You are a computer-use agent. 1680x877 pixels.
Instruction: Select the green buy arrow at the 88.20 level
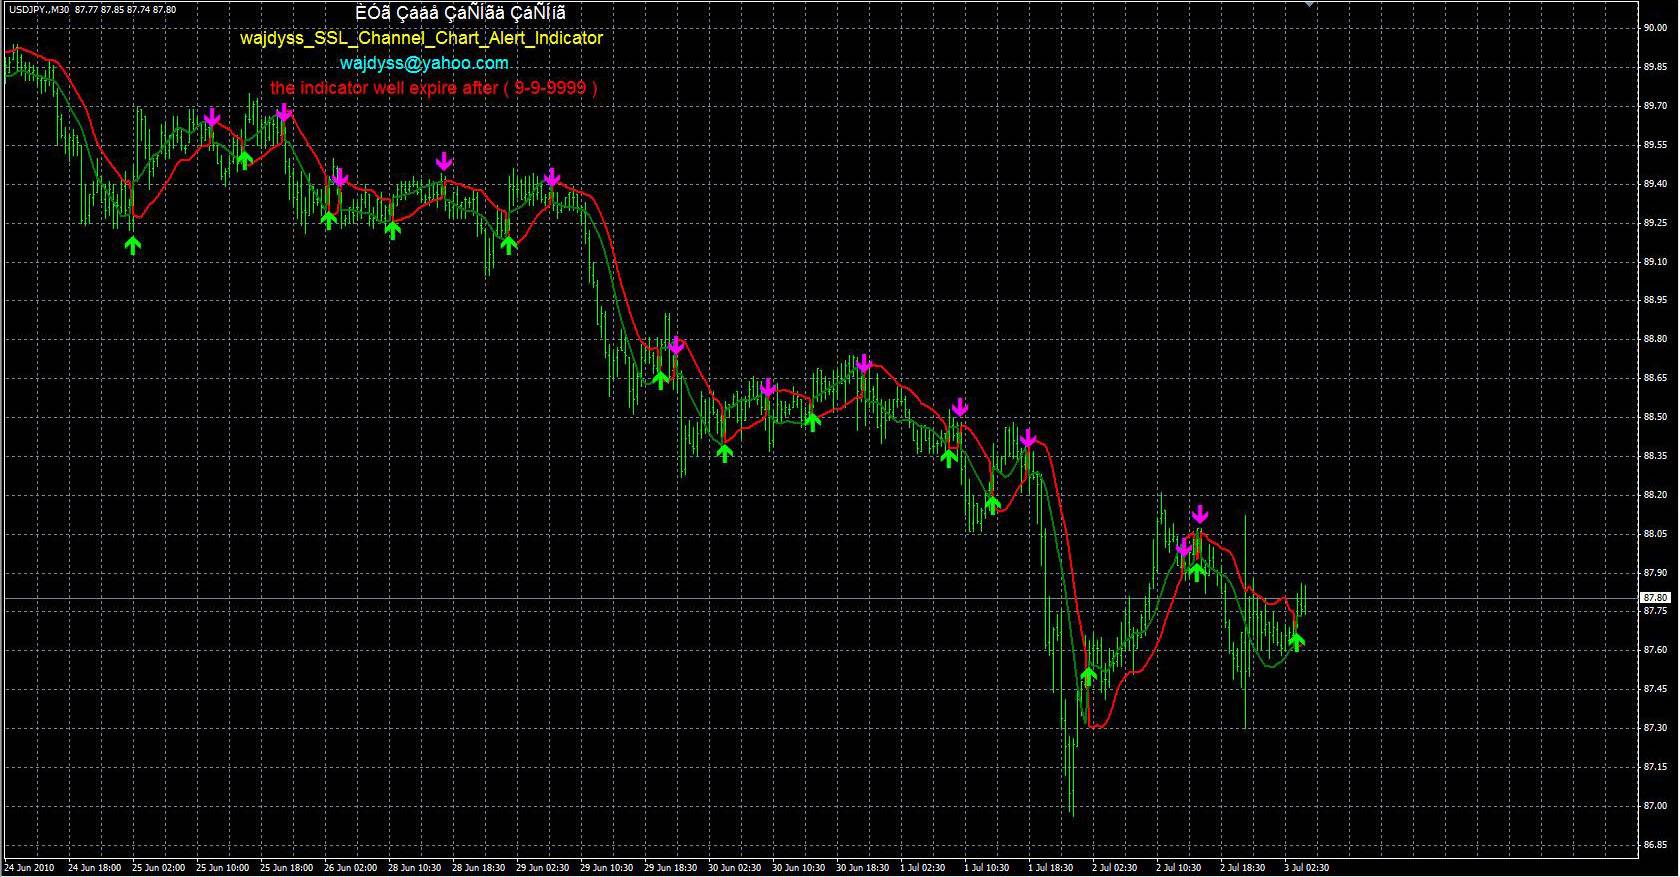992,504
